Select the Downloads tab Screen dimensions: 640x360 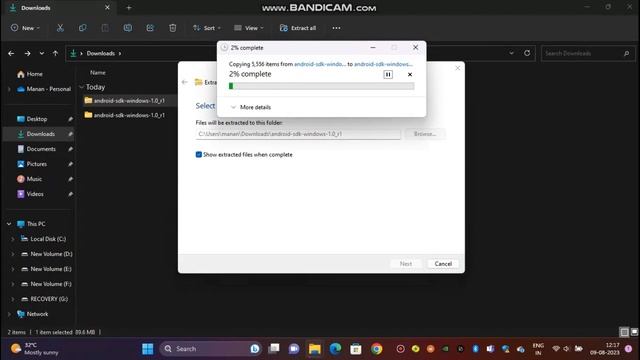tap(60, 8)
